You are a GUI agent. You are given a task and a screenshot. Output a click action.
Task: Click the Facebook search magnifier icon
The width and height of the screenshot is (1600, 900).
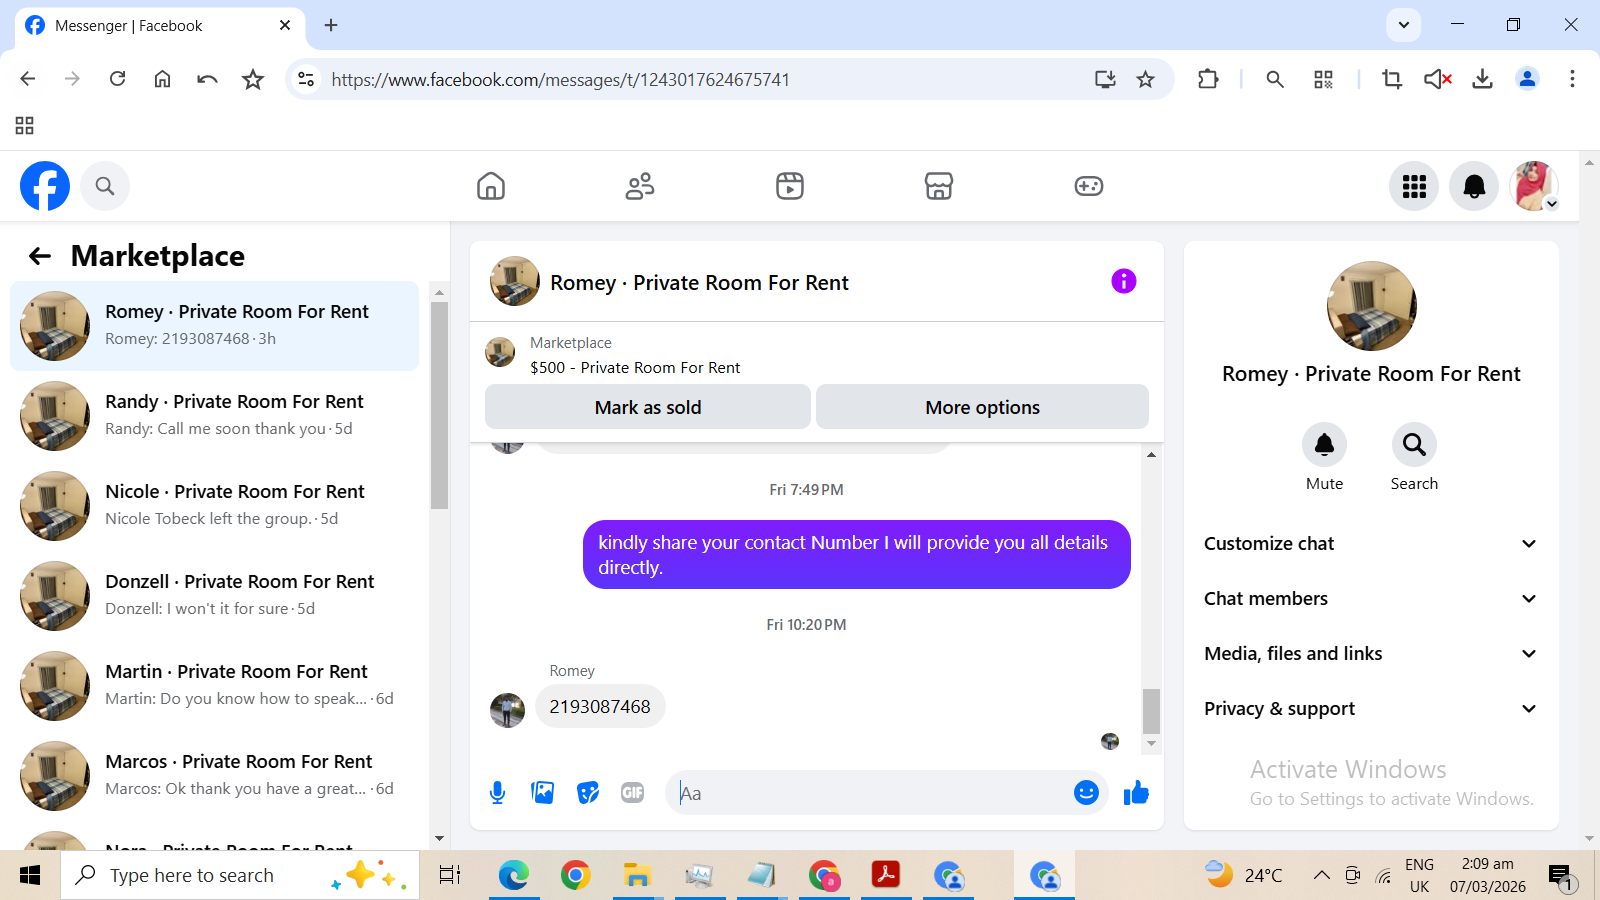[x=105, y=186]
